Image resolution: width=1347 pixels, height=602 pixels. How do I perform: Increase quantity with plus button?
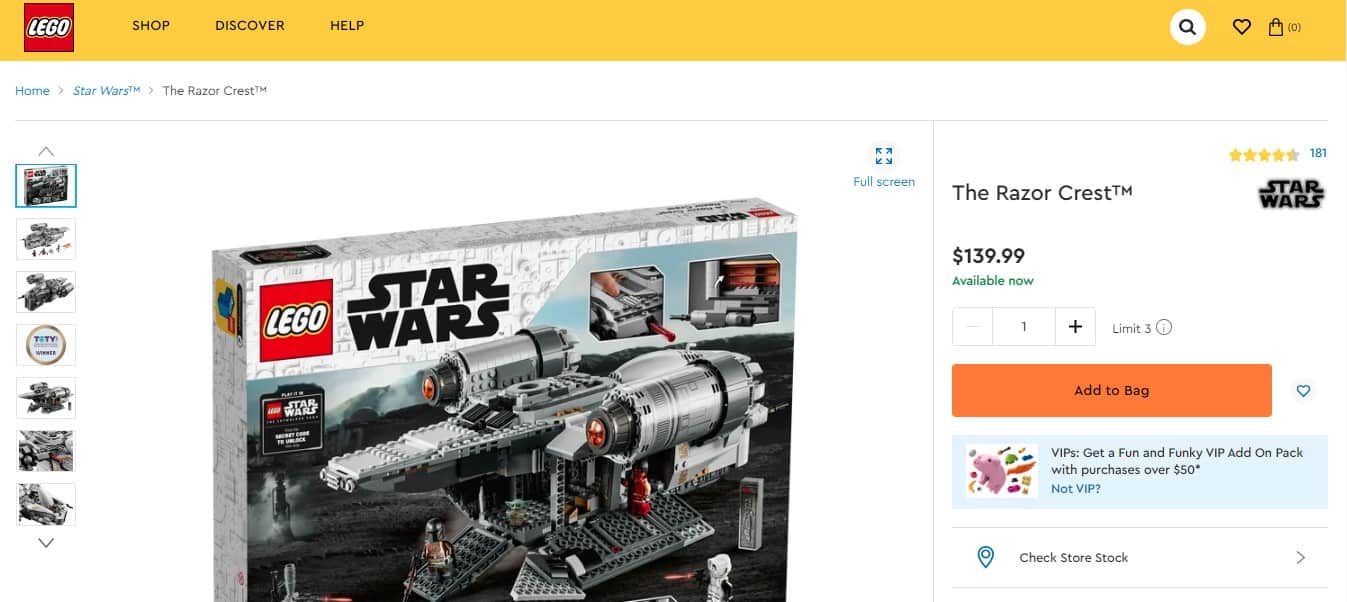click(1075, 327)
